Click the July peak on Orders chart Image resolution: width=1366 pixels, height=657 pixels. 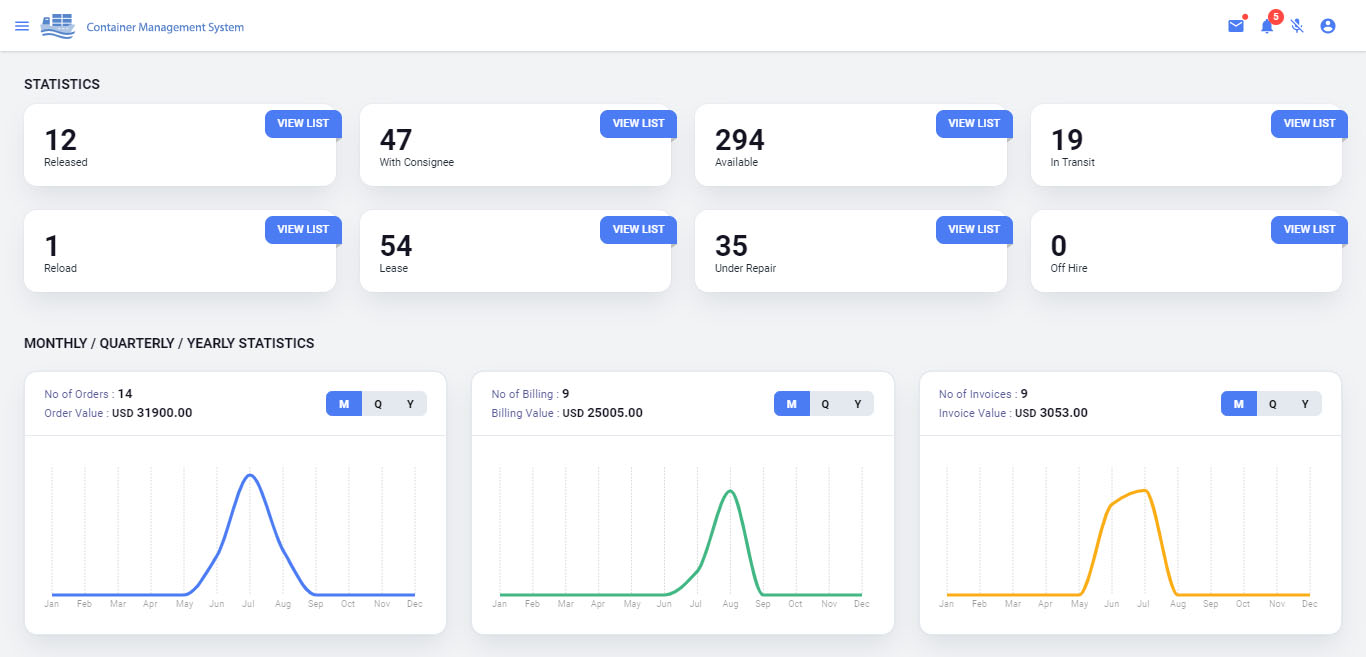pyautogui.click(x=249, y=475)
